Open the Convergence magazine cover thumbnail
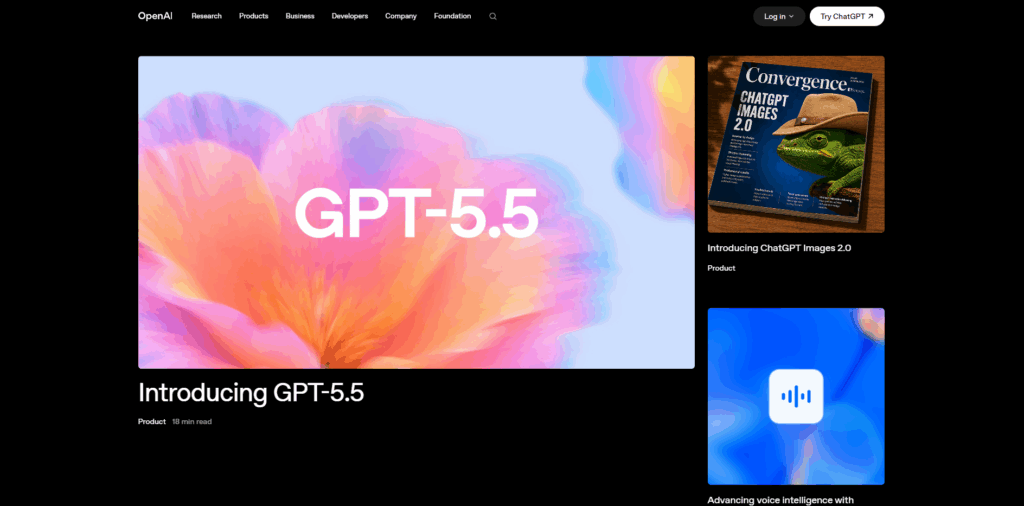Screen dimensions: 1024x506 (x=796, y=144)
